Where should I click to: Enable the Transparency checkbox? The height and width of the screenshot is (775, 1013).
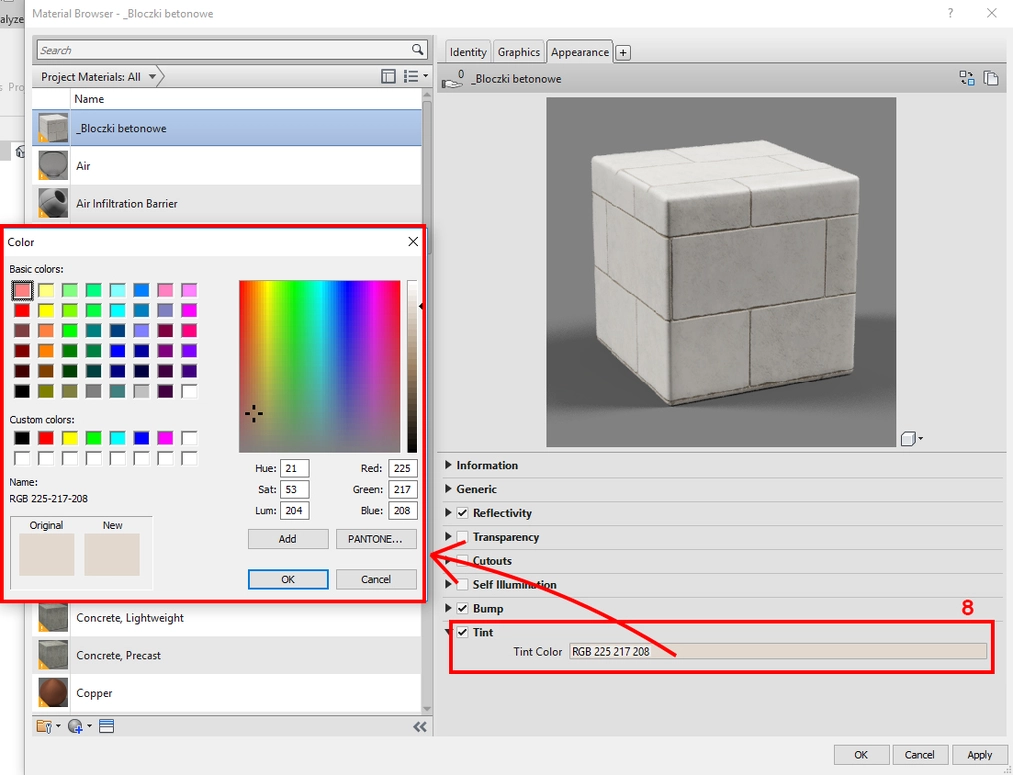coord(462,537)
